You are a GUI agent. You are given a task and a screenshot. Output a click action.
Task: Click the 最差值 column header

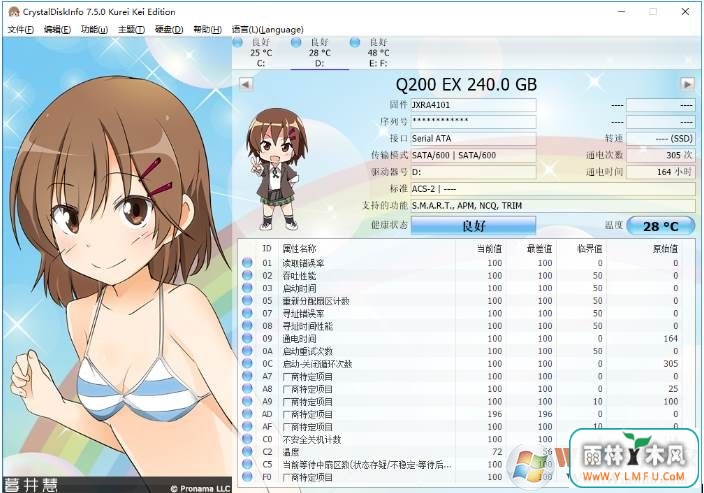point(531,248)
